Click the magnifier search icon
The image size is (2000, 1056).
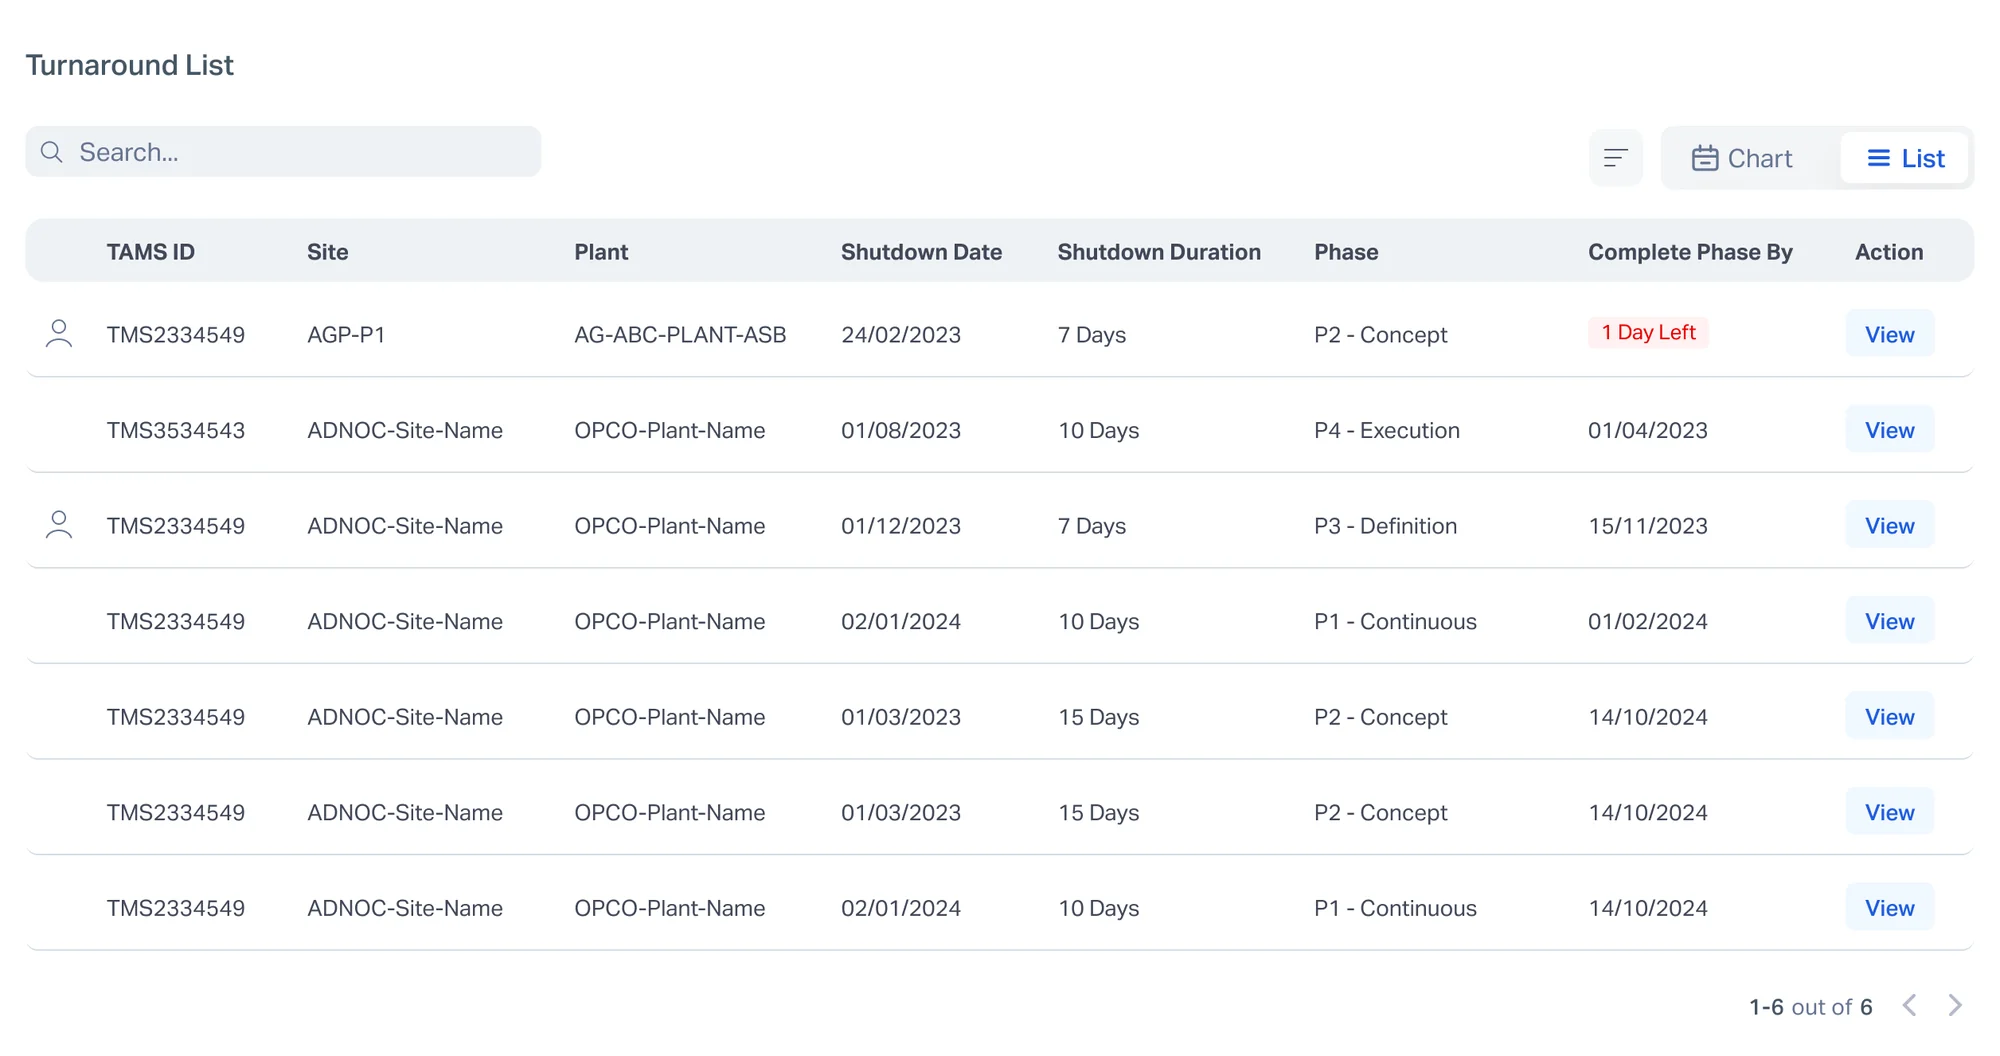pos(52,152)
